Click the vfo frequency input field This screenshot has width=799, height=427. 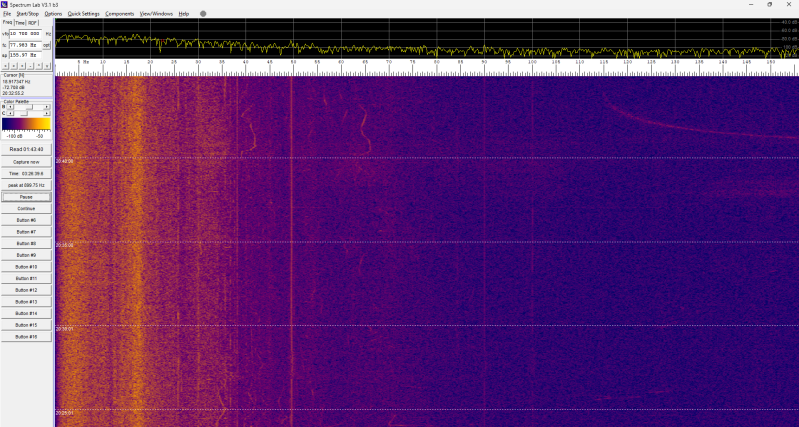[25, 34]
